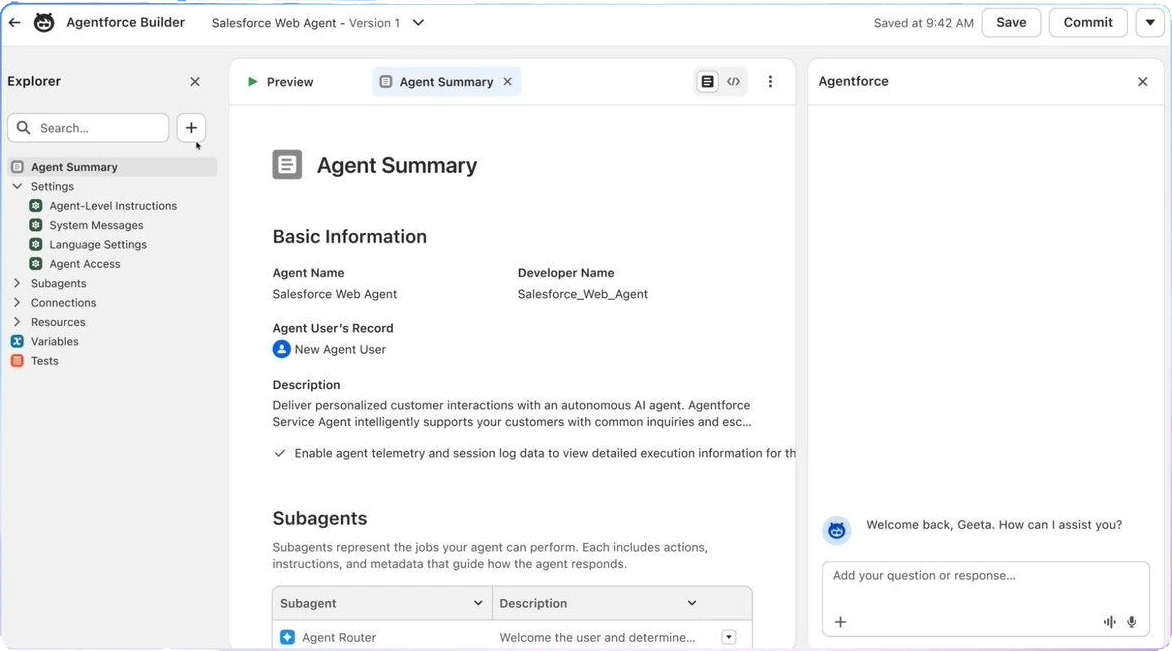Click the Agentforce Builder astro logo

click(44, 22)
